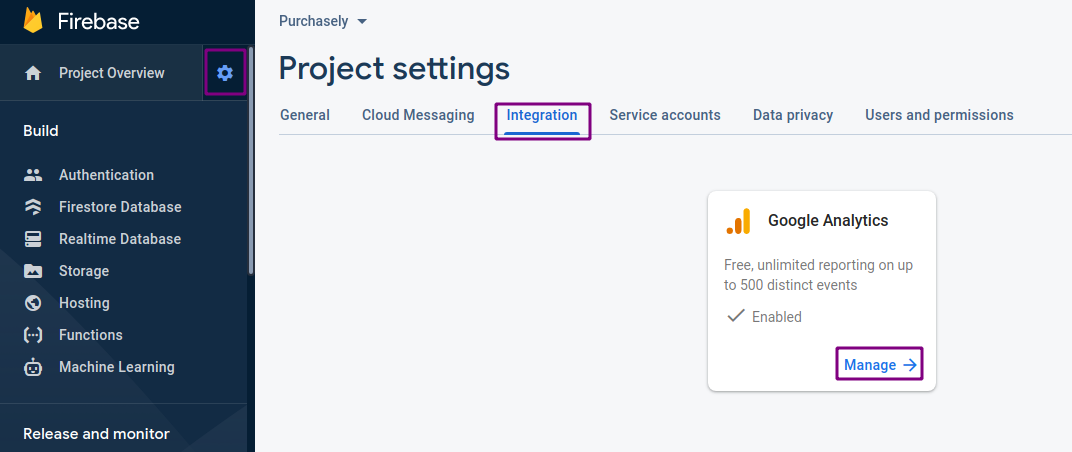
Task: Click the Manage link for Google Analytics
Action: (880, 365)
